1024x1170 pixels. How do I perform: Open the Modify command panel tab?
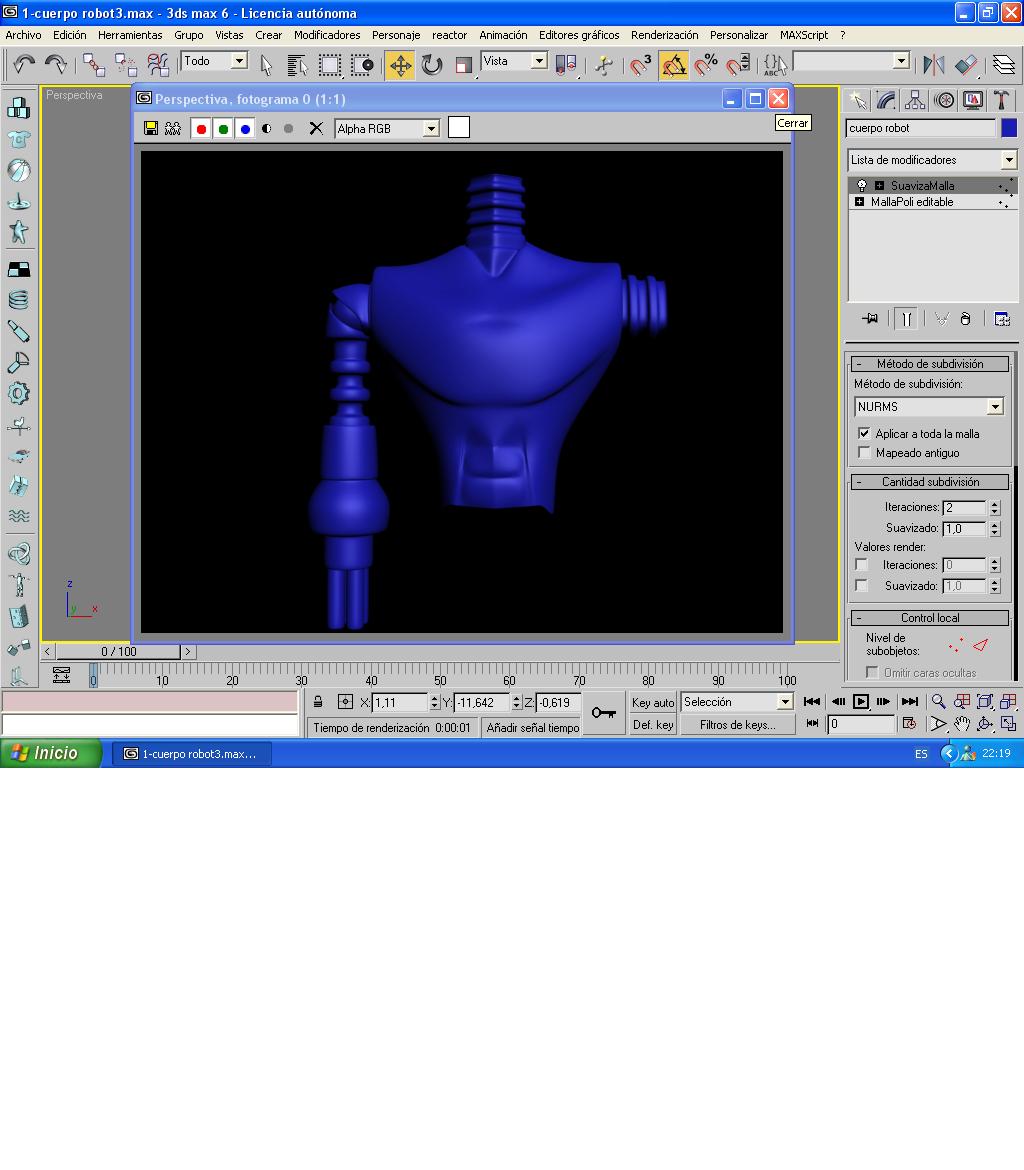886,100
